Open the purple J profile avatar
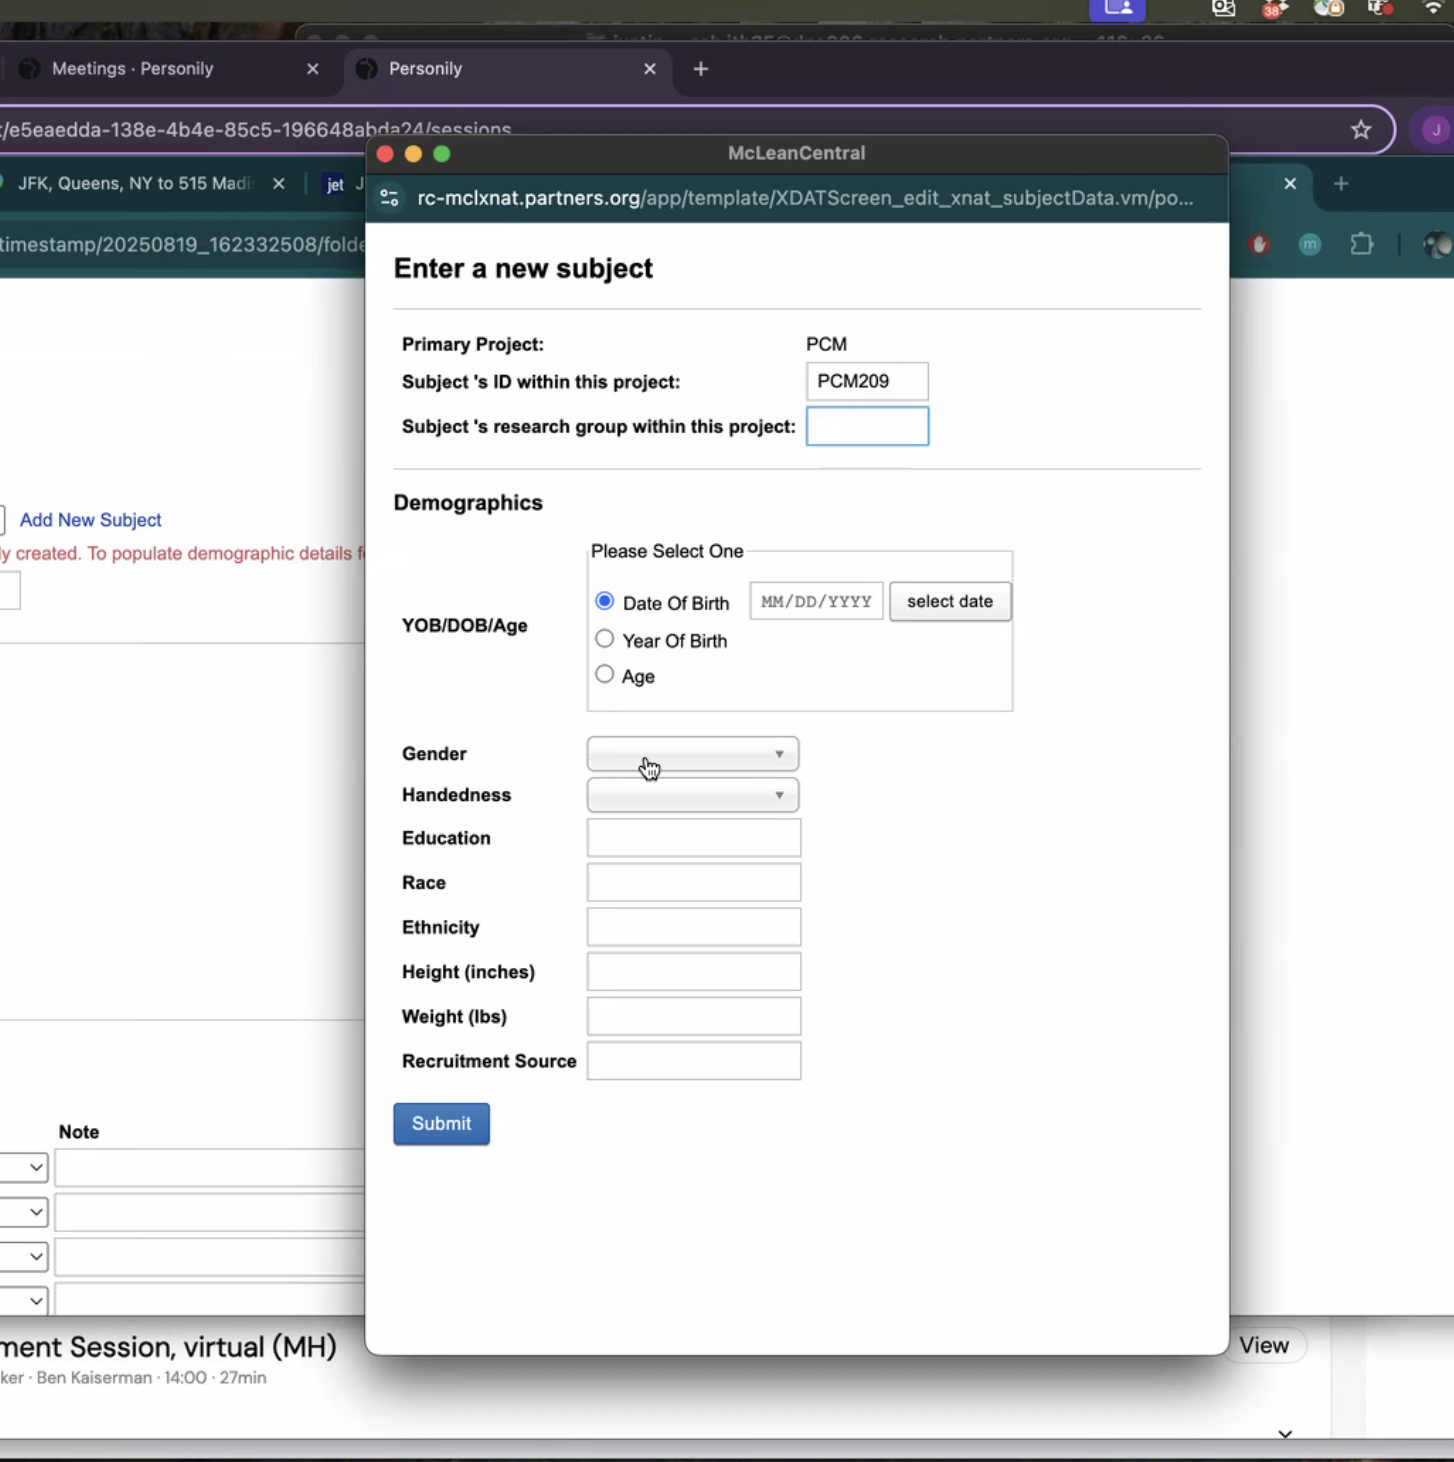This screenshot has width=1454, height=1462. [x=1435, y=129]
